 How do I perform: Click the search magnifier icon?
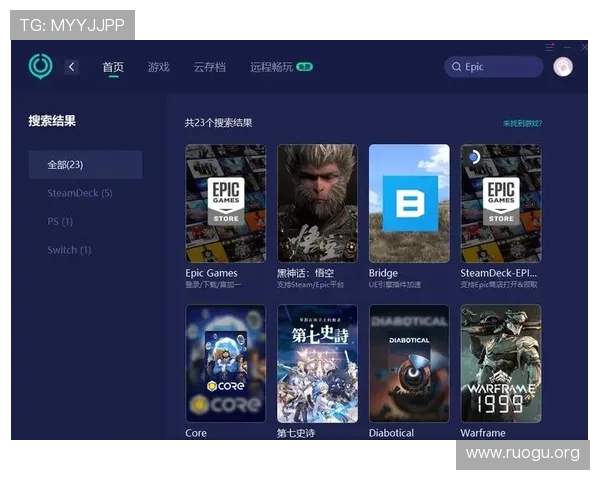(457, 67)
